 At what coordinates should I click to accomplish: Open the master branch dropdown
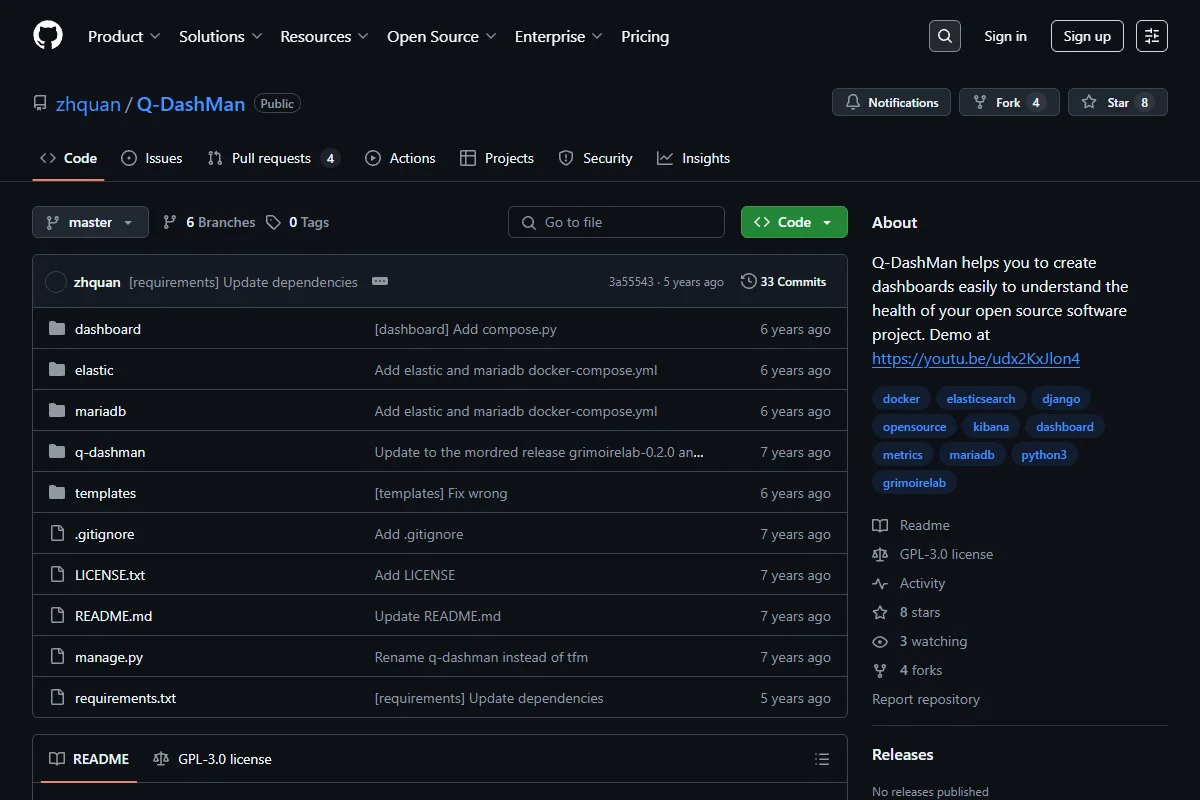[x=90, y=222]
